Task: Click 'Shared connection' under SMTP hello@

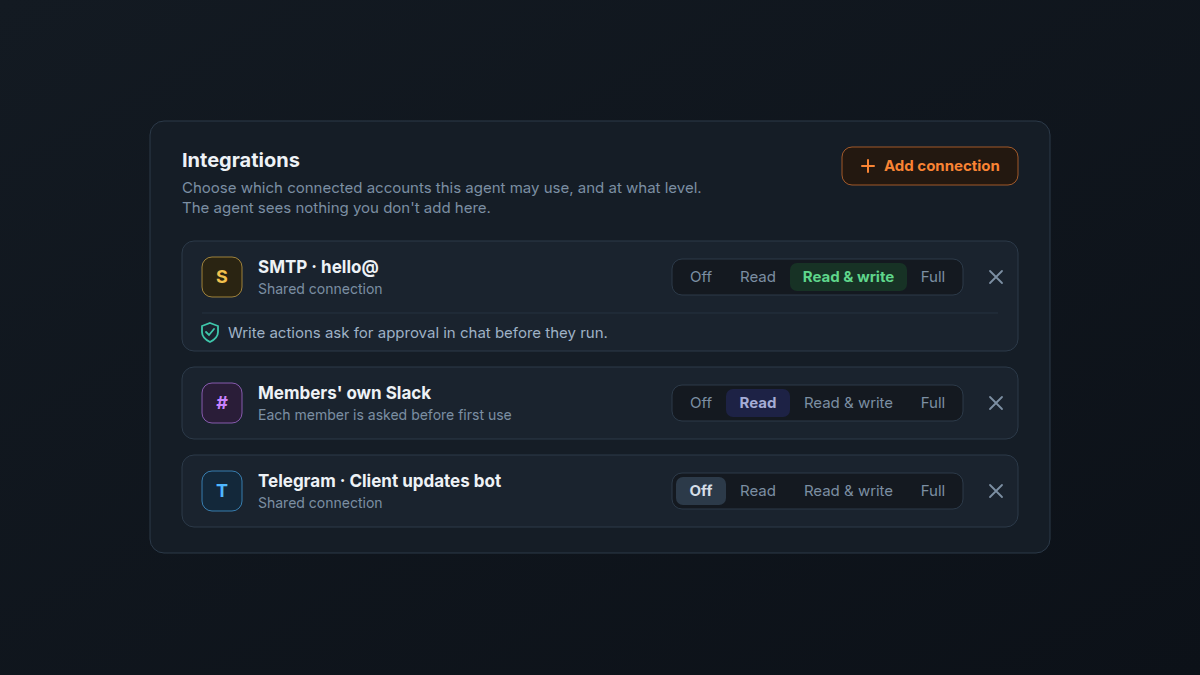Action: (320, 289)
